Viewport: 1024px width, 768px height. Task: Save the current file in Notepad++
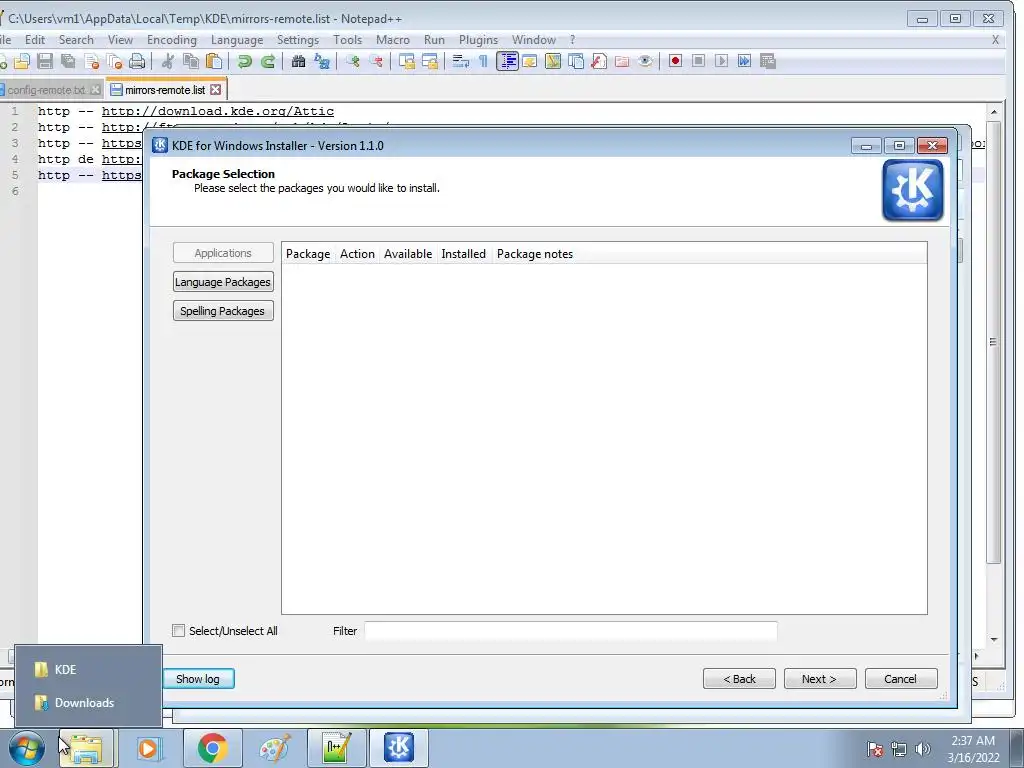click(45, 61)
